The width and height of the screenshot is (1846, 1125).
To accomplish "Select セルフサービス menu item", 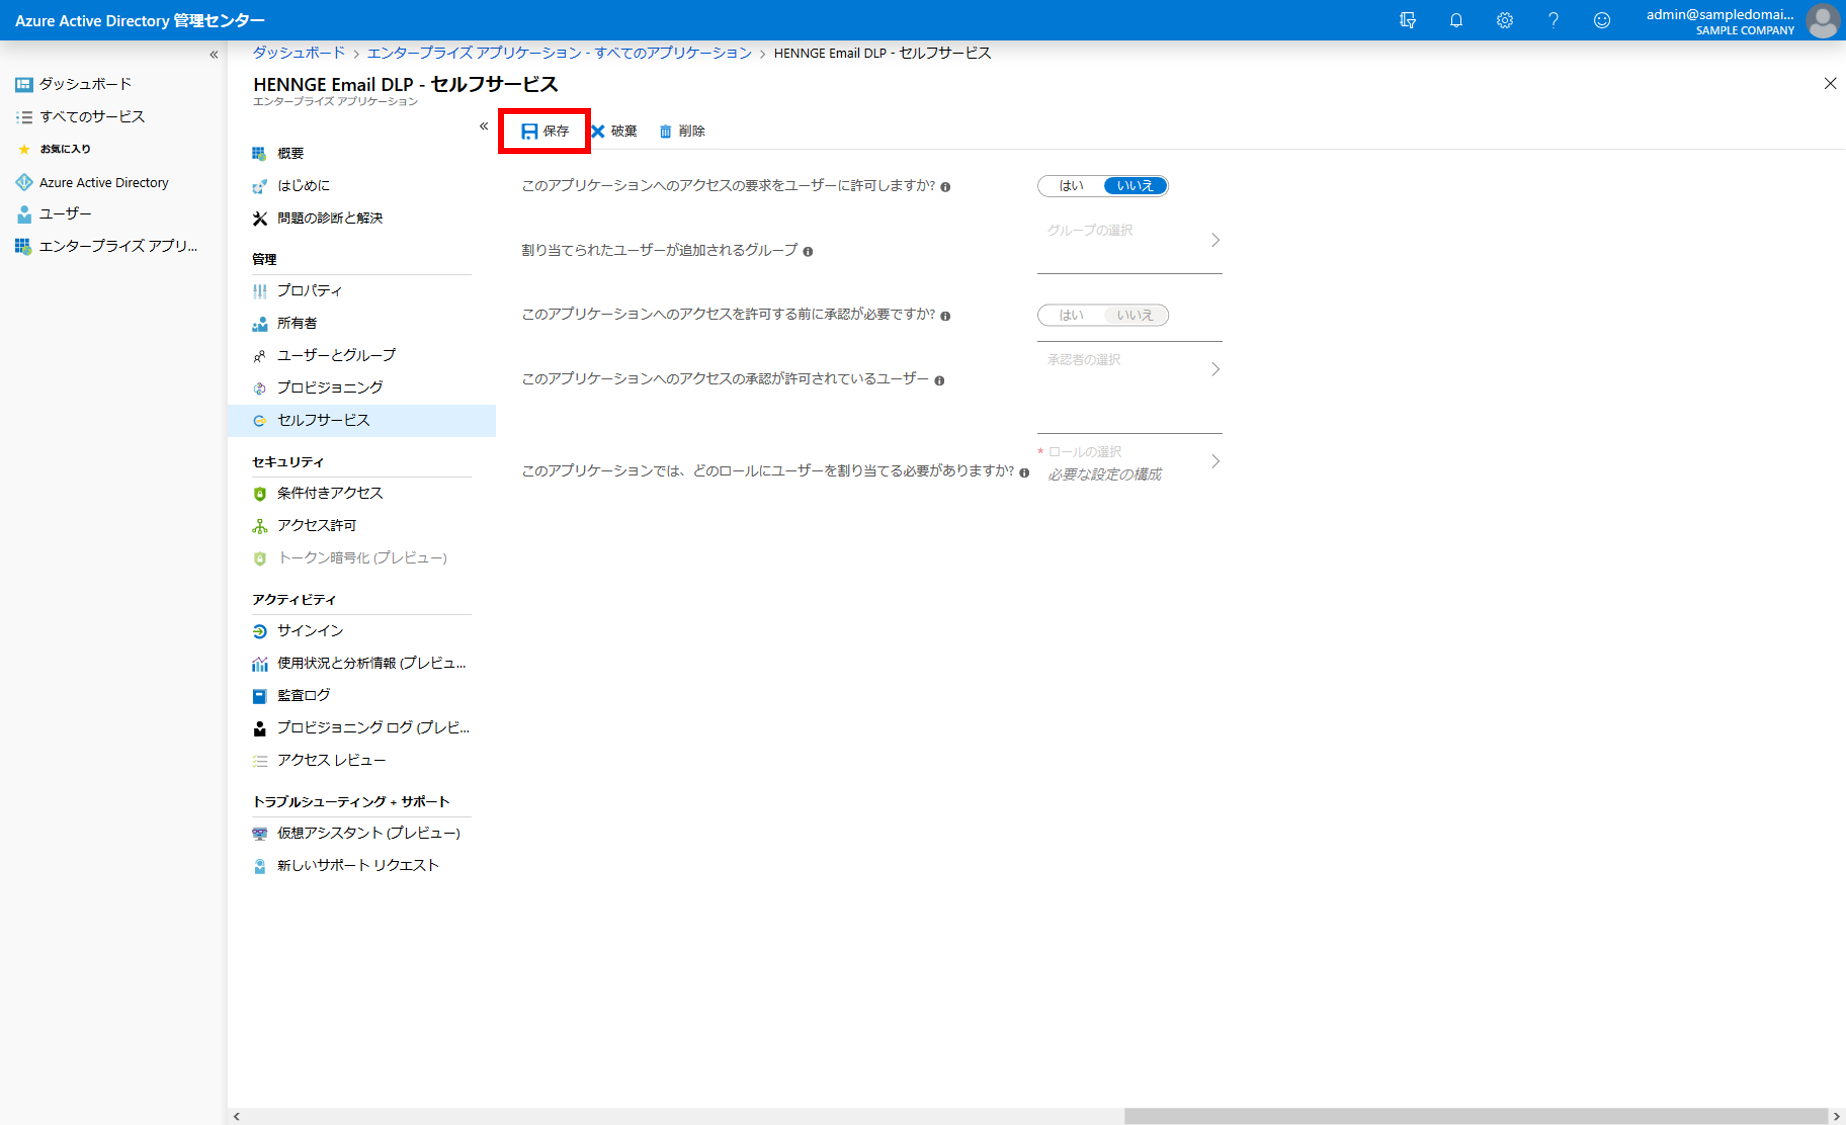I will coord(362,420).
